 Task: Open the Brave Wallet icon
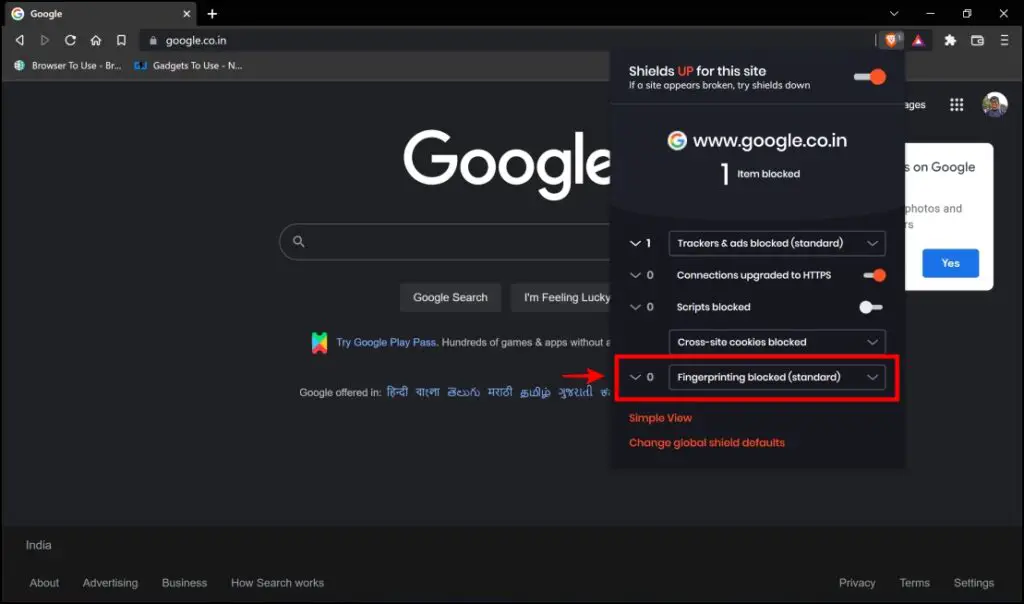977,40
